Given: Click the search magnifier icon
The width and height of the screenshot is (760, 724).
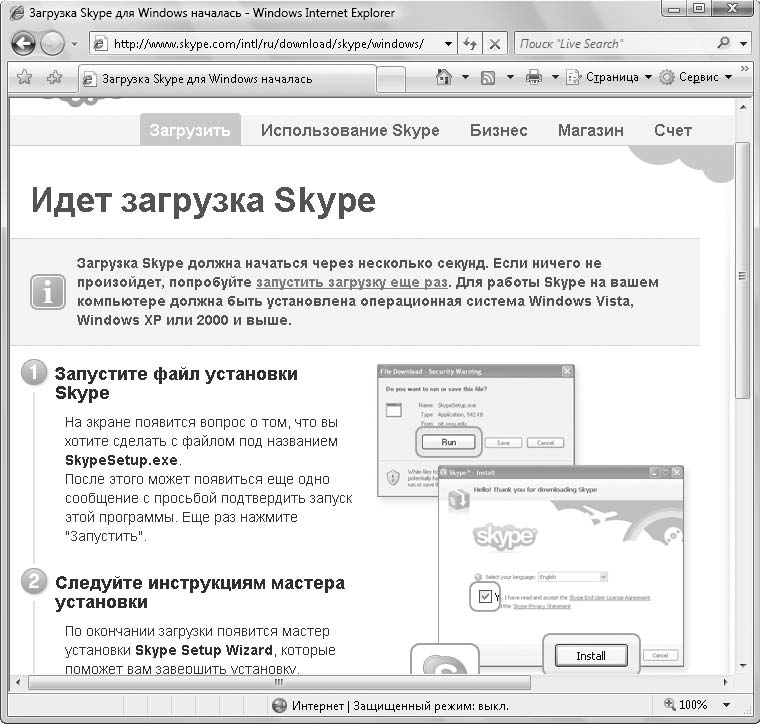Looking at the screenshot, I should point(724,43).
